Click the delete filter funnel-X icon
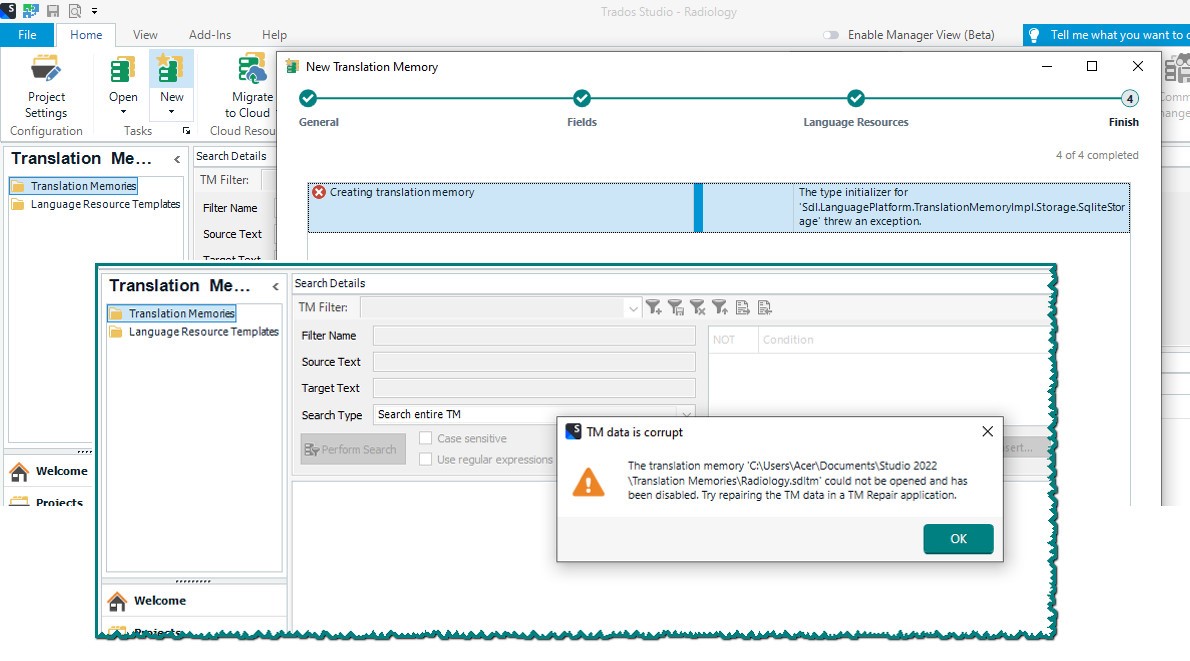This screenshot has height=661, width=1190. click(x=697, y=307)
